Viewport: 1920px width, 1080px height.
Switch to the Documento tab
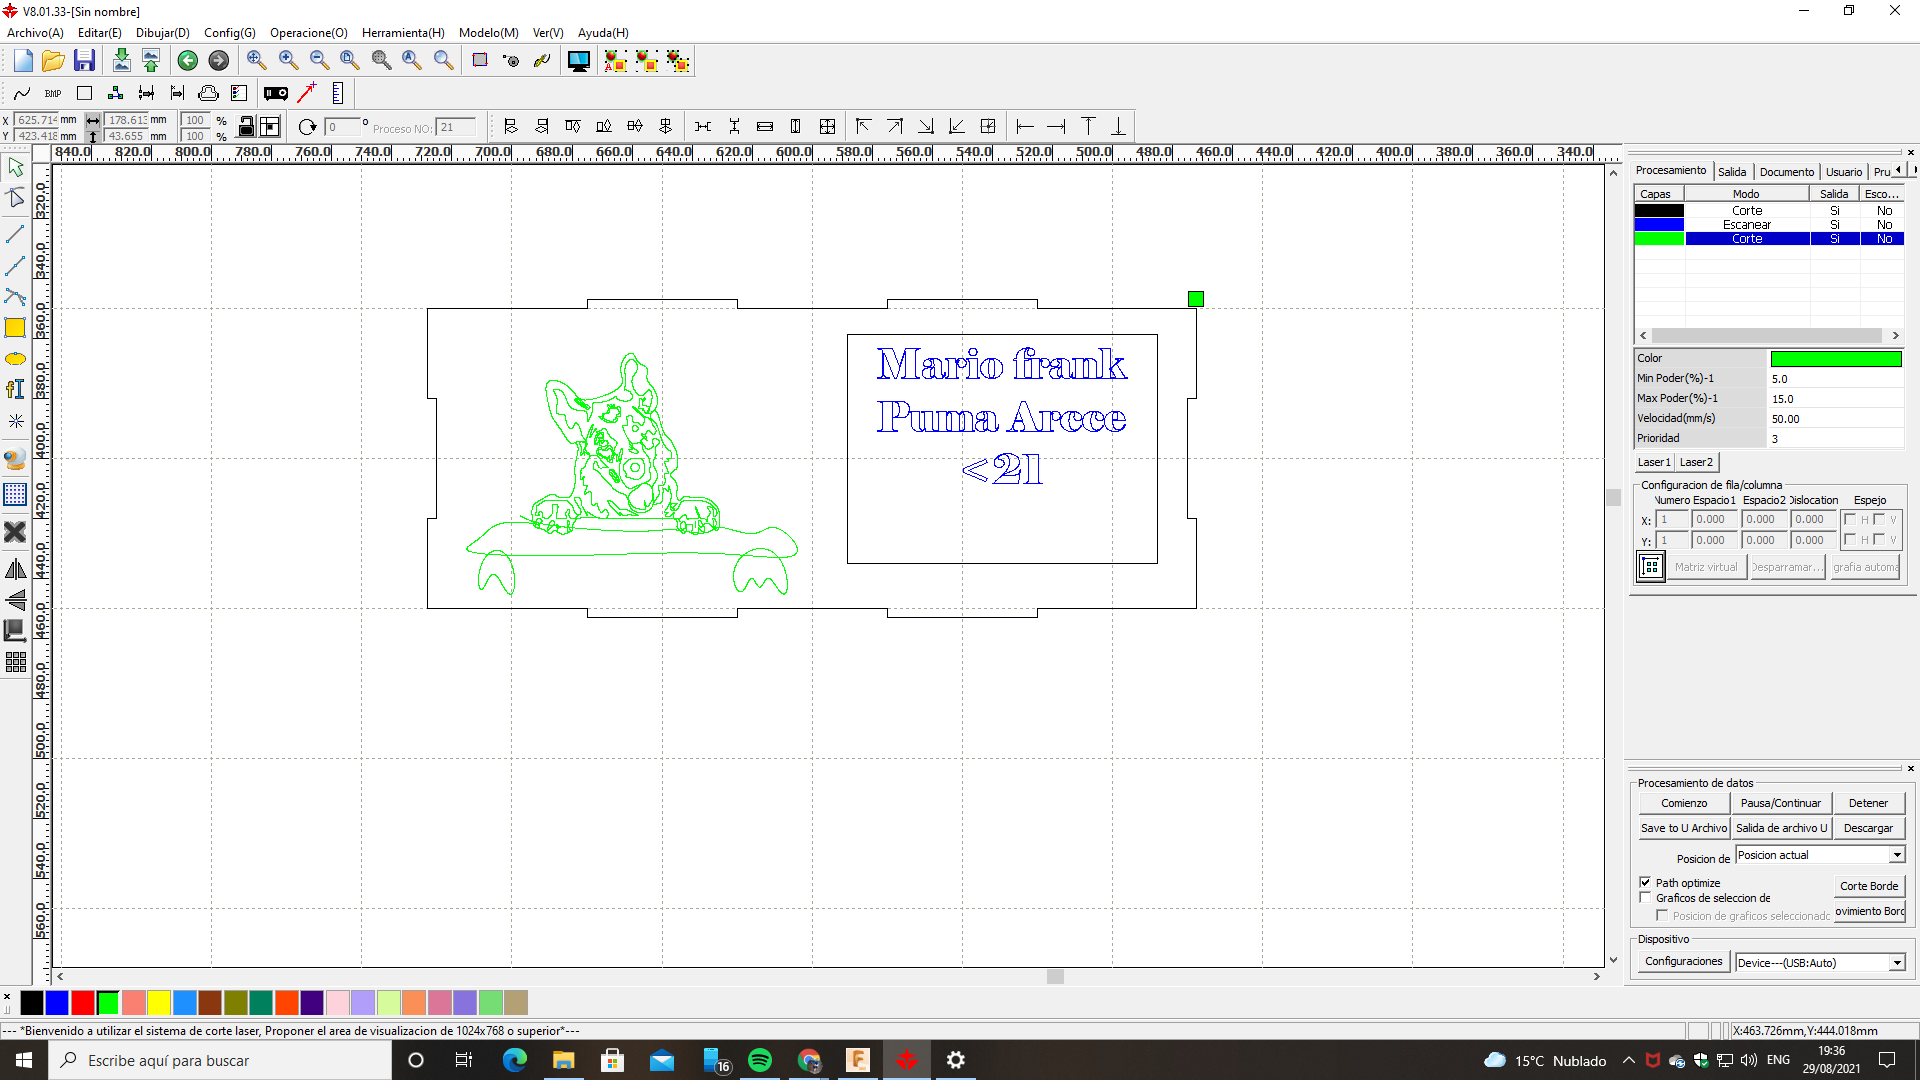click(1787, 171)
